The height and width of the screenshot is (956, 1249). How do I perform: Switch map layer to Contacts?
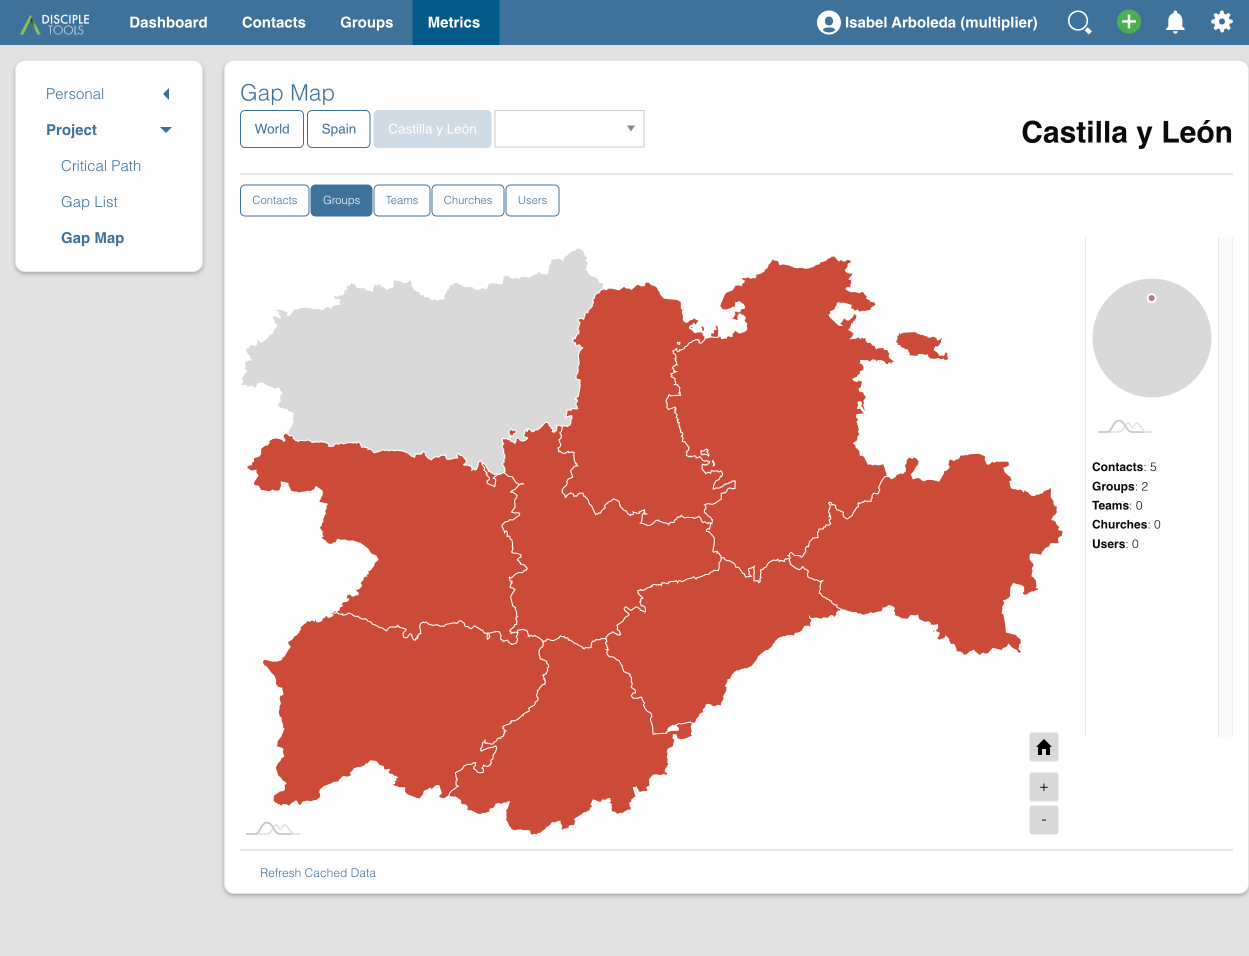(x=275, y=200)
